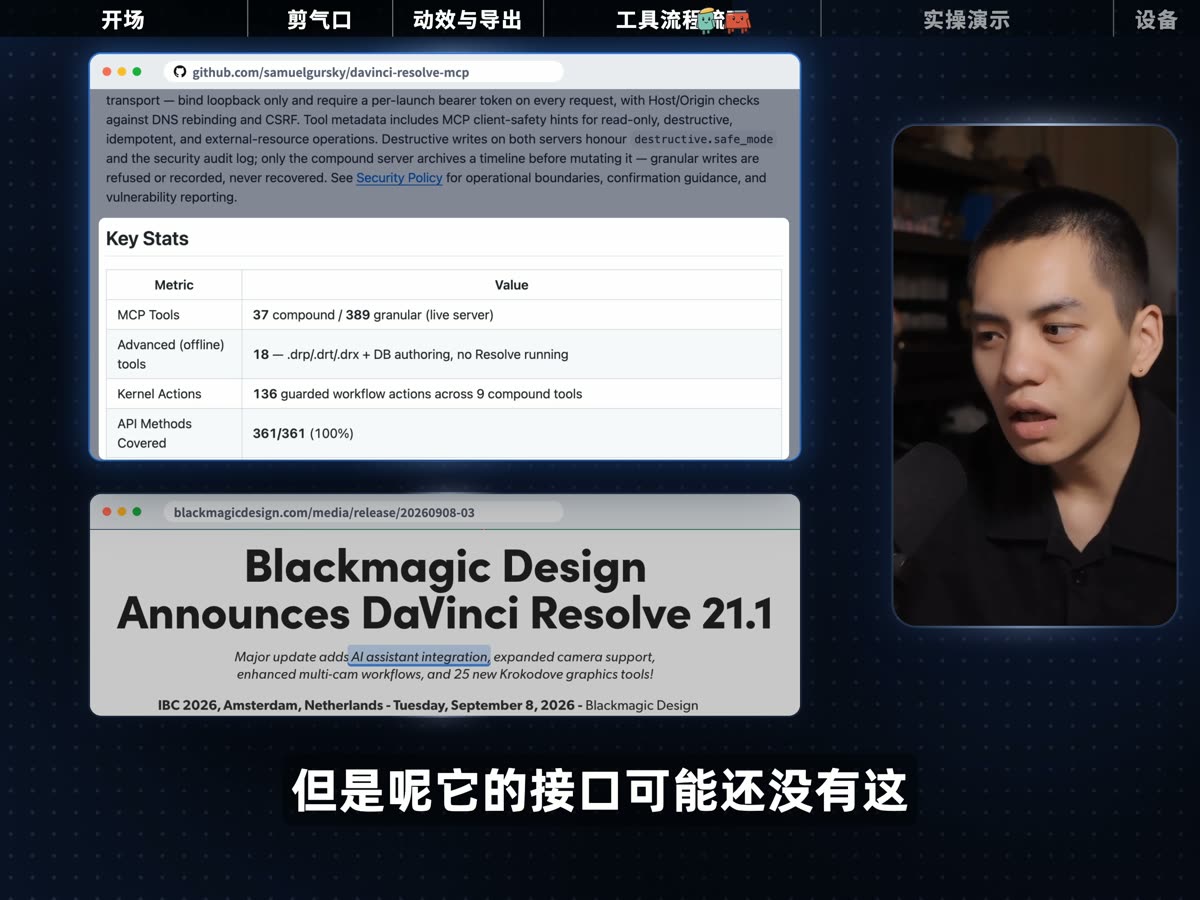
Task: Click the Key Stats heading
Action: point(147,239)
